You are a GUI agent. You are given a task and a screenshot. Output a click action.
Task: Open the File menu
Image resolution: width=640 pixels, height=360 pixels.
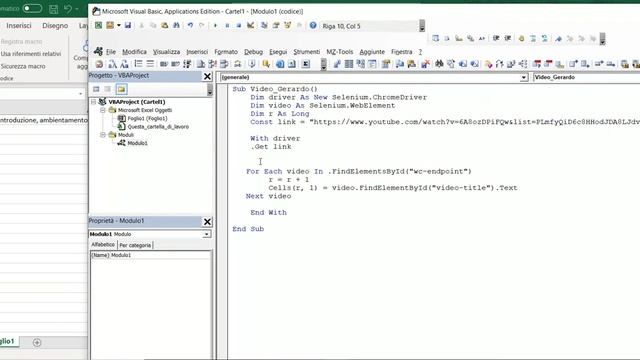coord(111,52)
